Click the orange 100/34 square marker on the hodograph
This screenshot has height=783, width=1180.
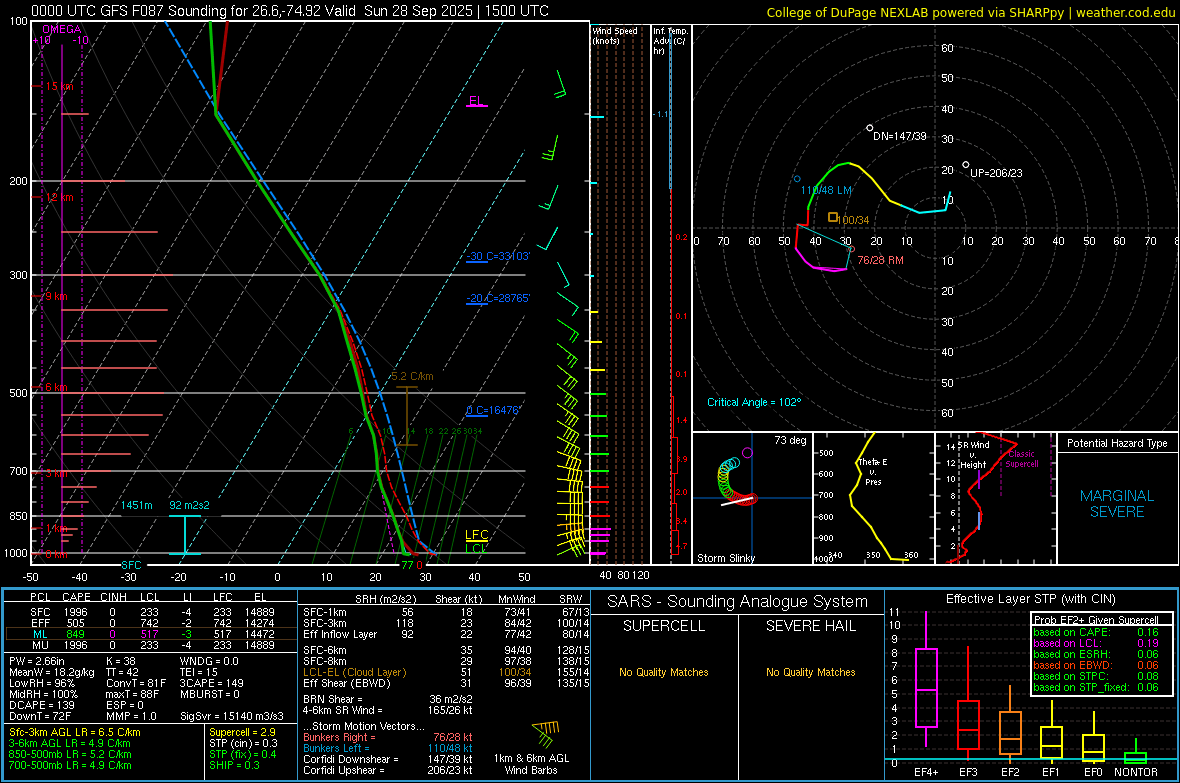pos(832,217)
